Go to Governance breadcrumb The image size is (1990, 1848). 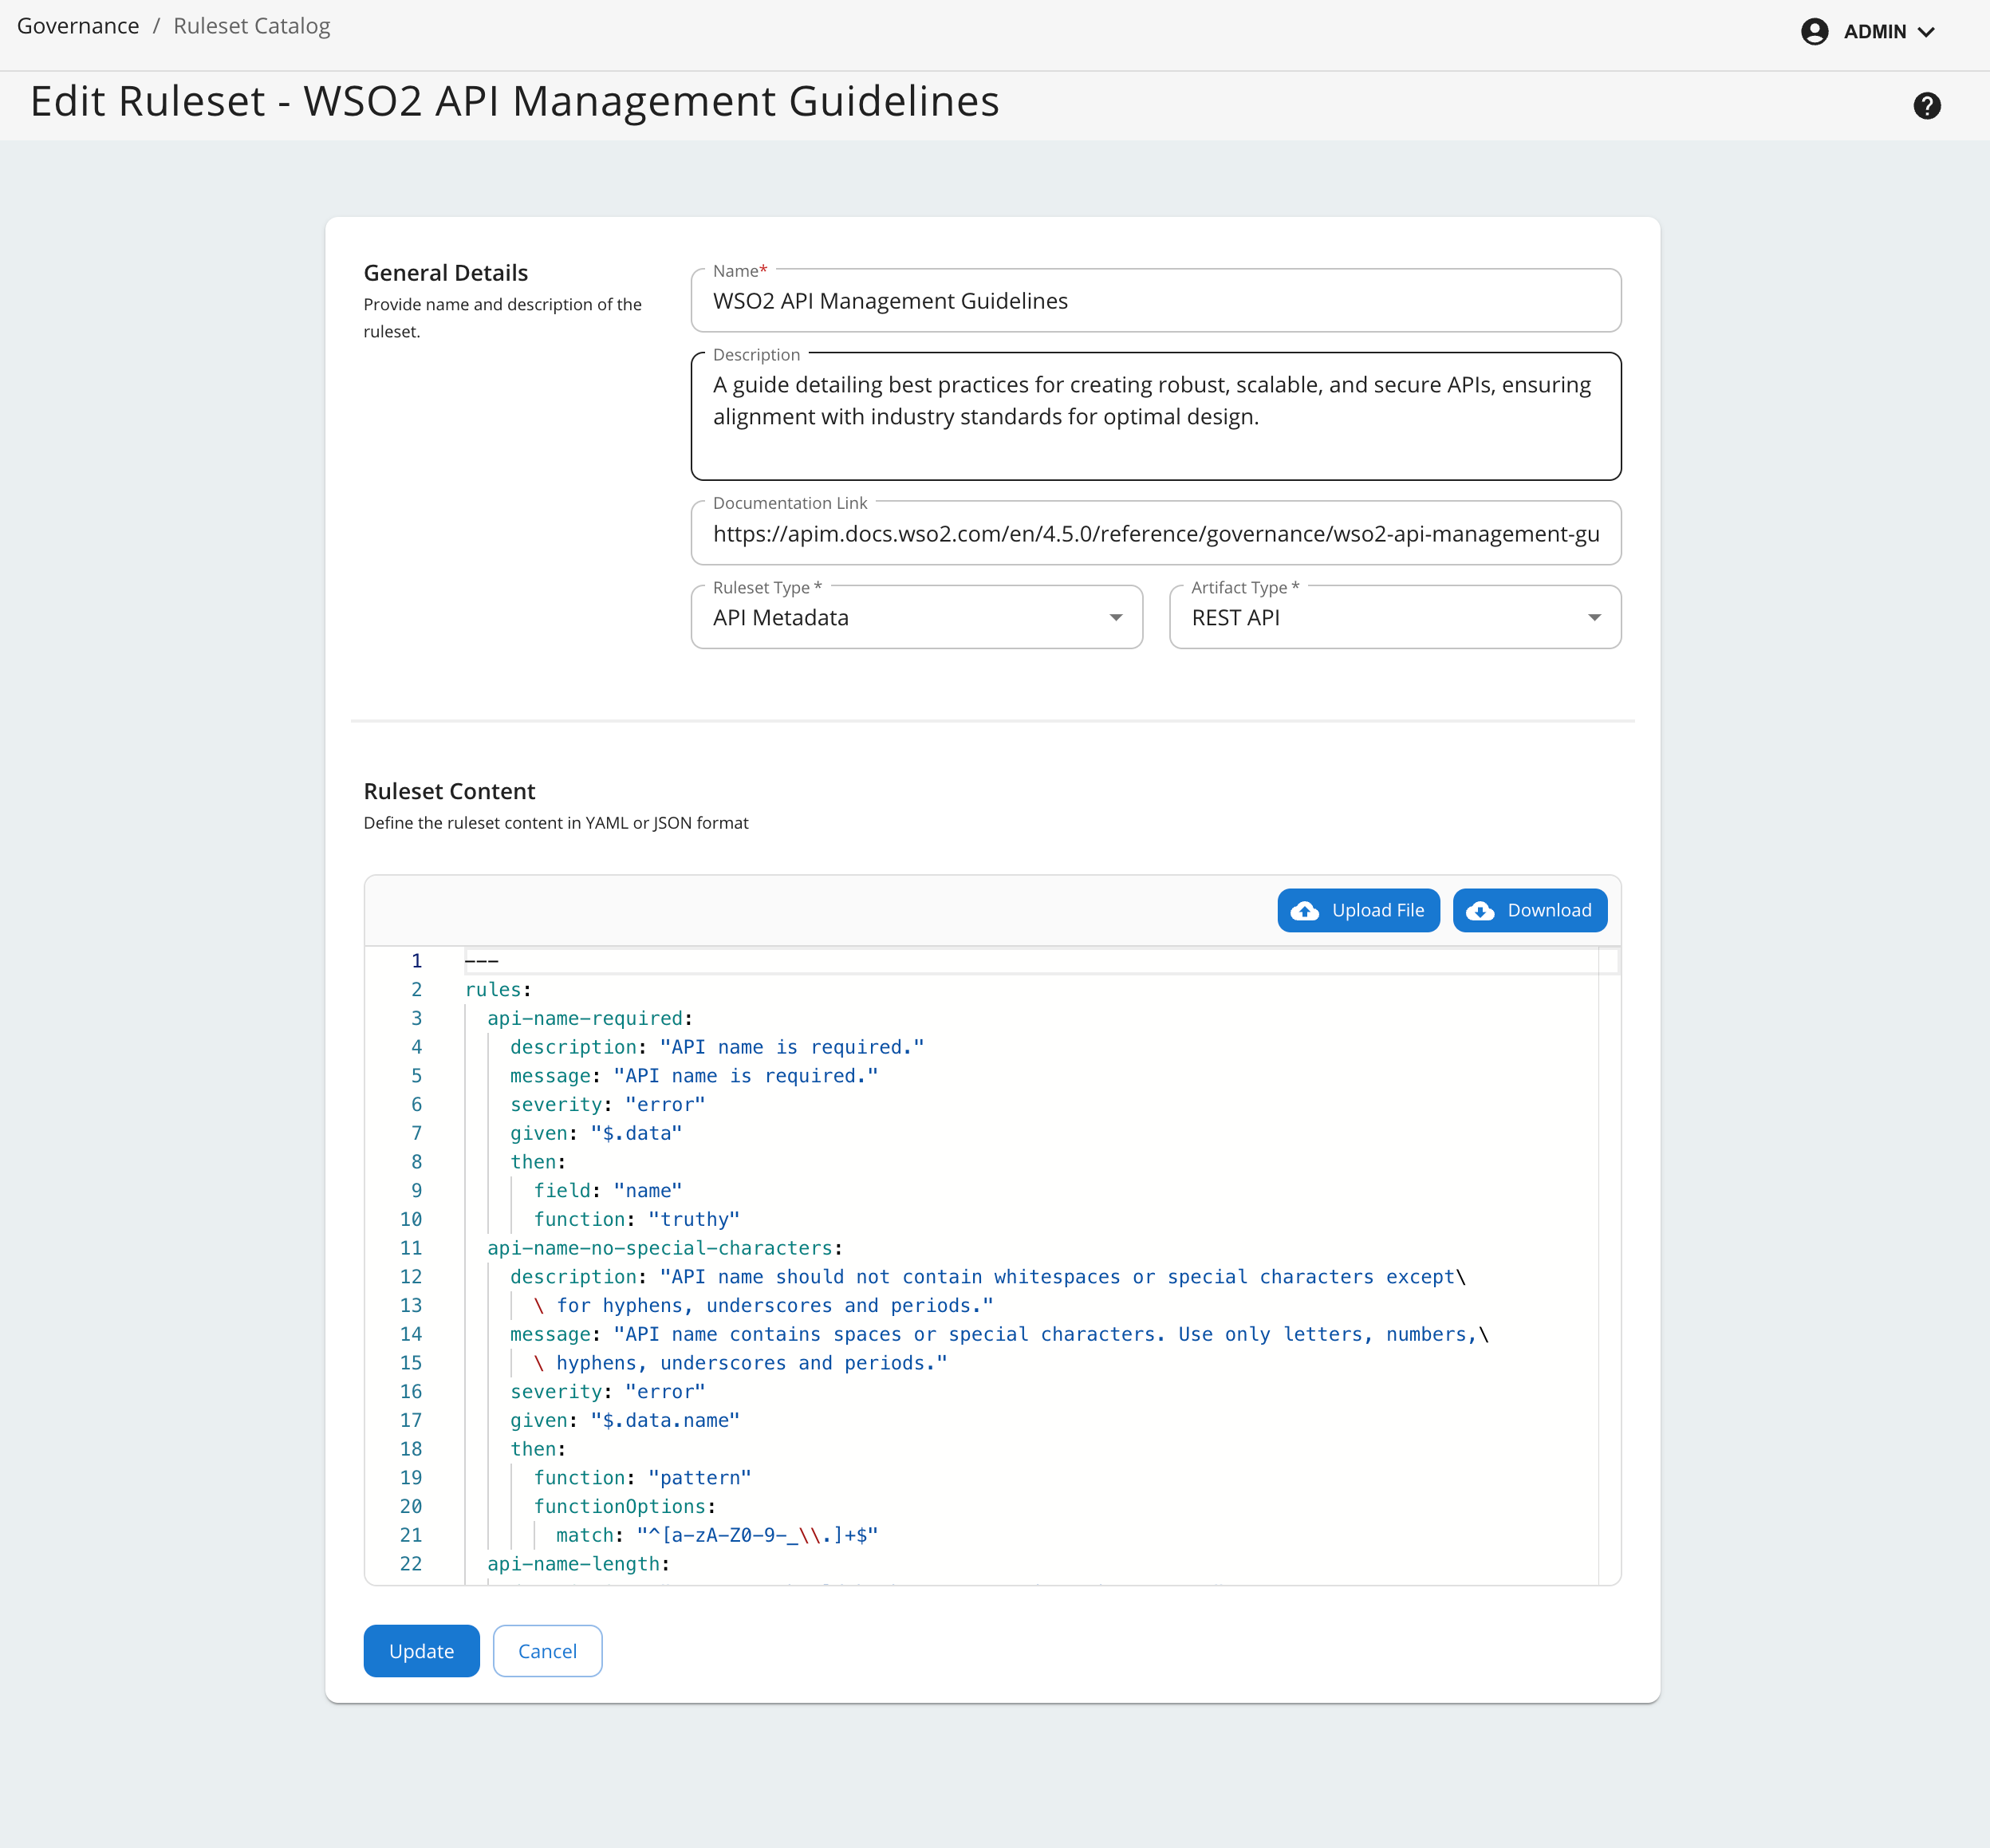(x=78, y=26)
